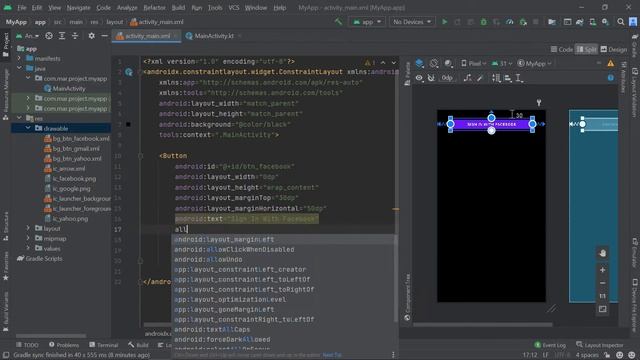Zoom out with minus icon in design view
Image resolution: width=640 pixels, height=360 pixels.
click(602, 283)
